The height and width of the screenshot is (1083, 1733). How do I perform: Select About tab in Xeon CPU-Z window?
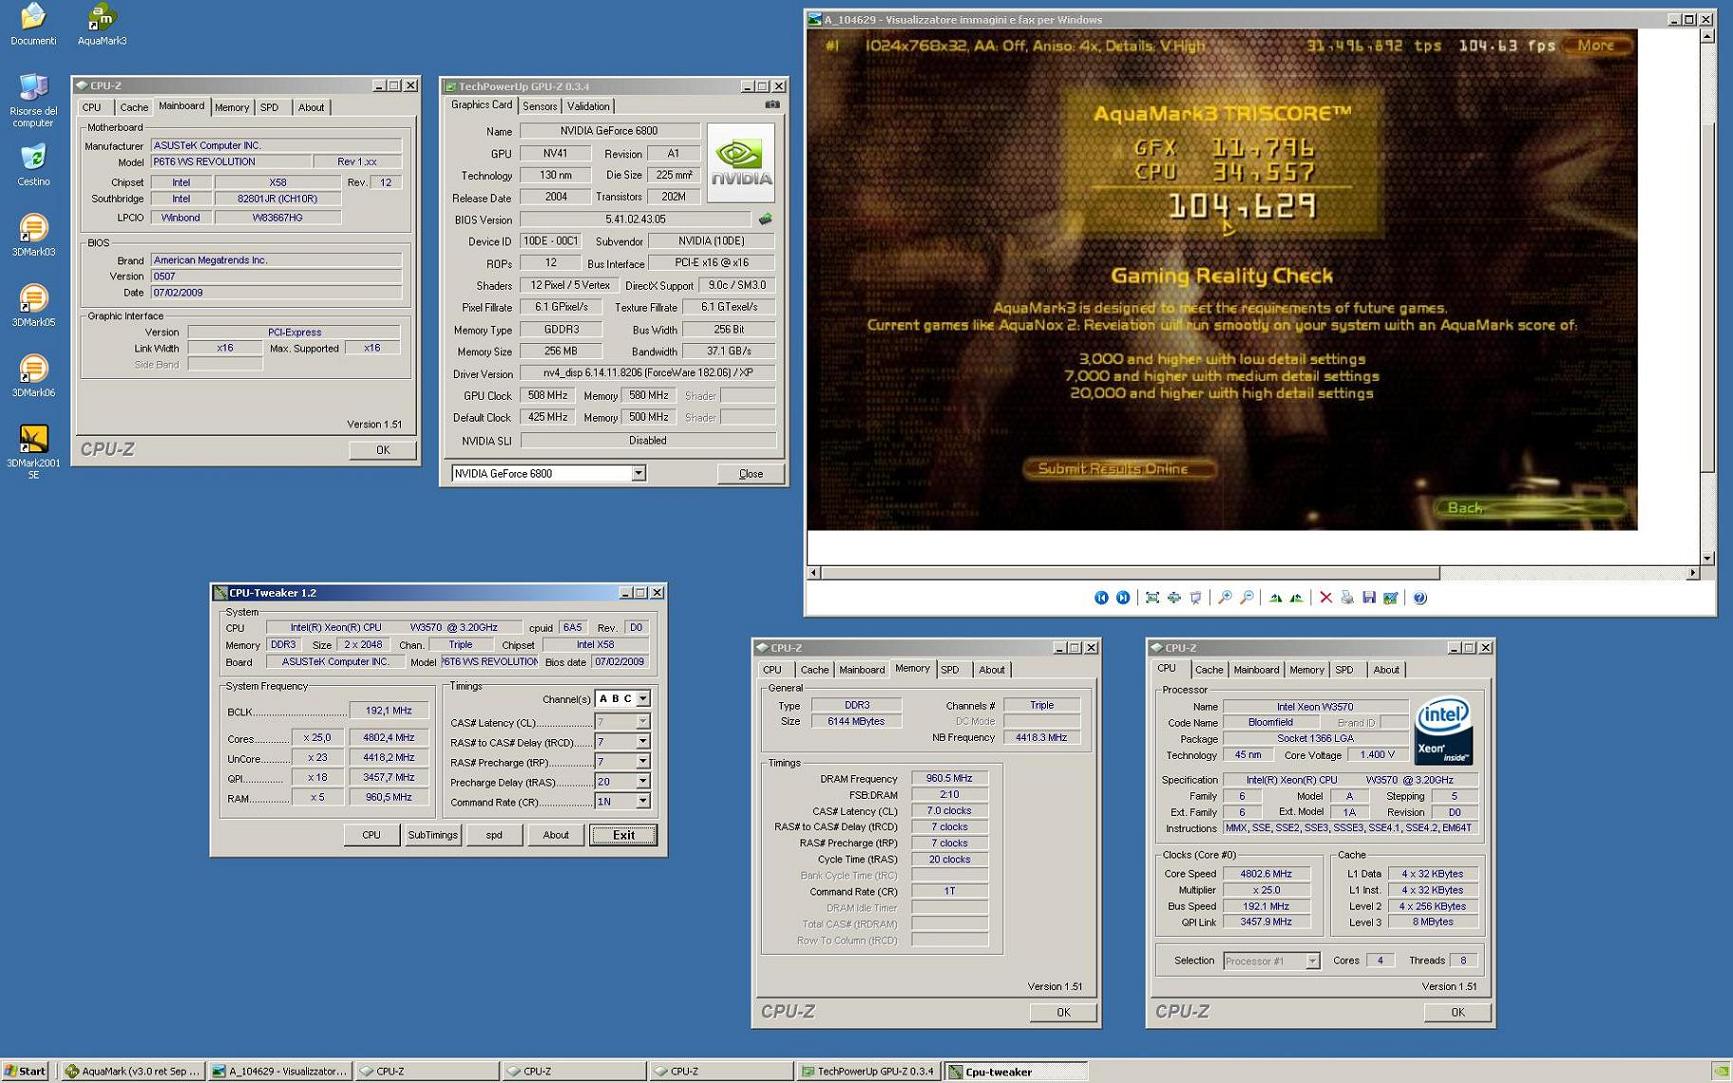point(1386,670)
